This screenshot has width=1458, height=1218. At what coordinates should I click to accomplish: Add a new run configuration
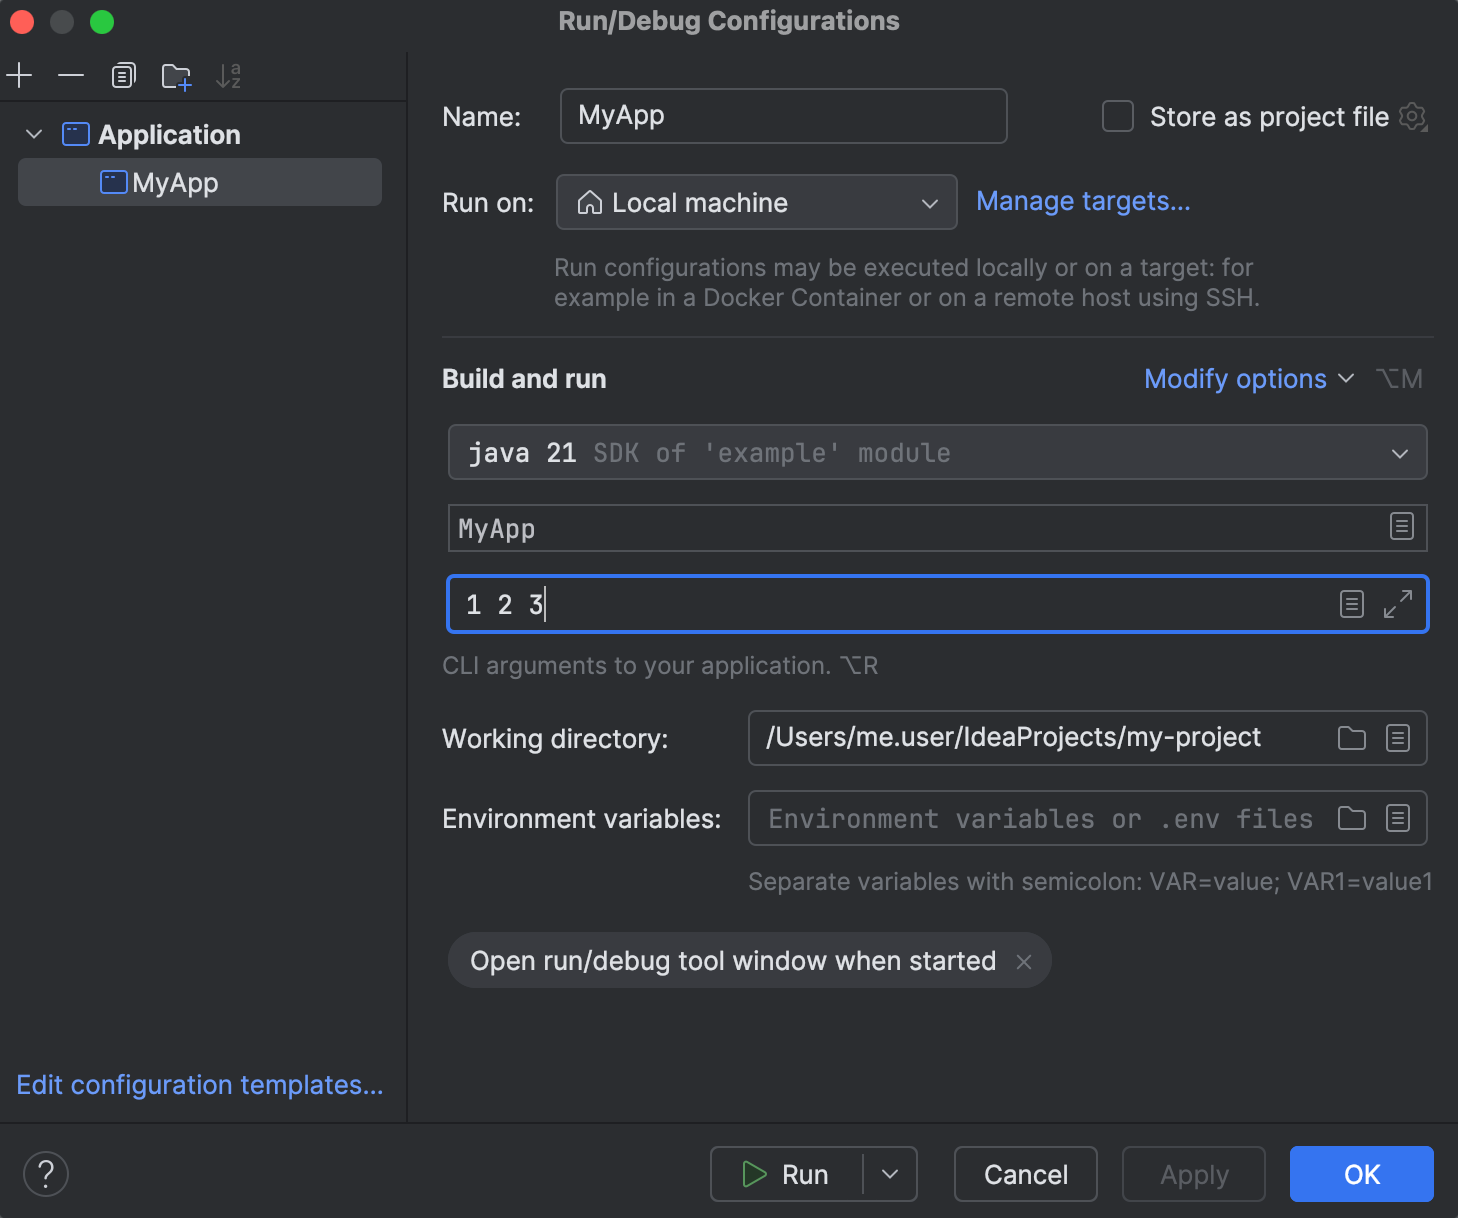point(19,75)
